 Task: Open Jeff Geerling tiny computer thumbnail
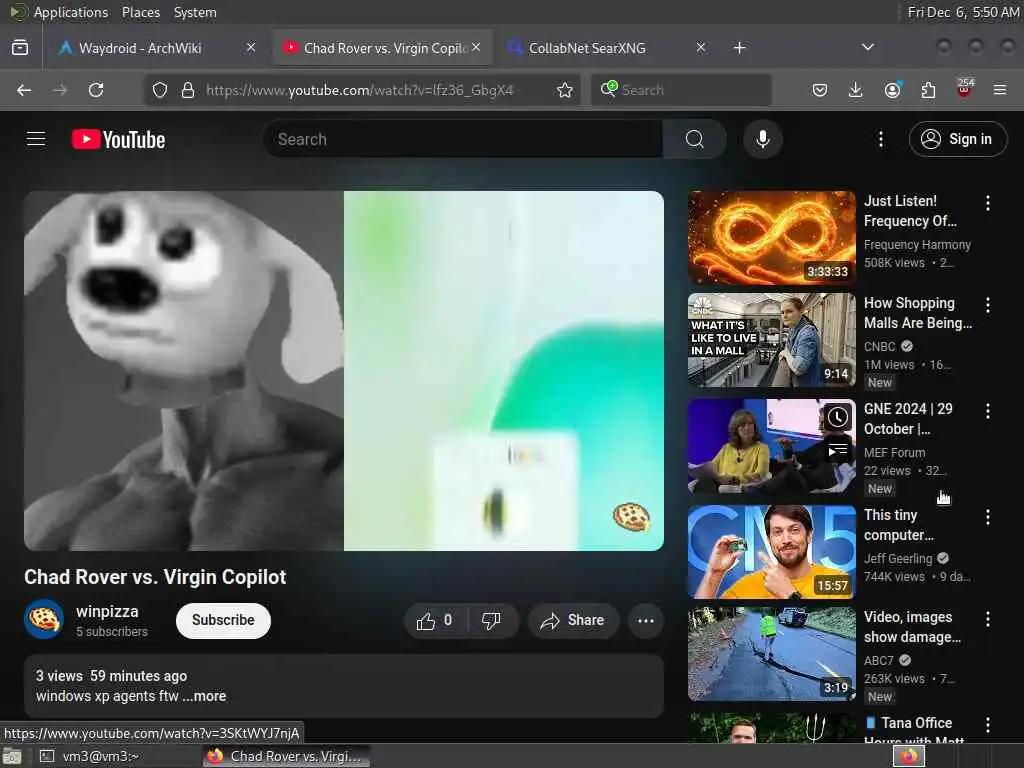[771, 552]
